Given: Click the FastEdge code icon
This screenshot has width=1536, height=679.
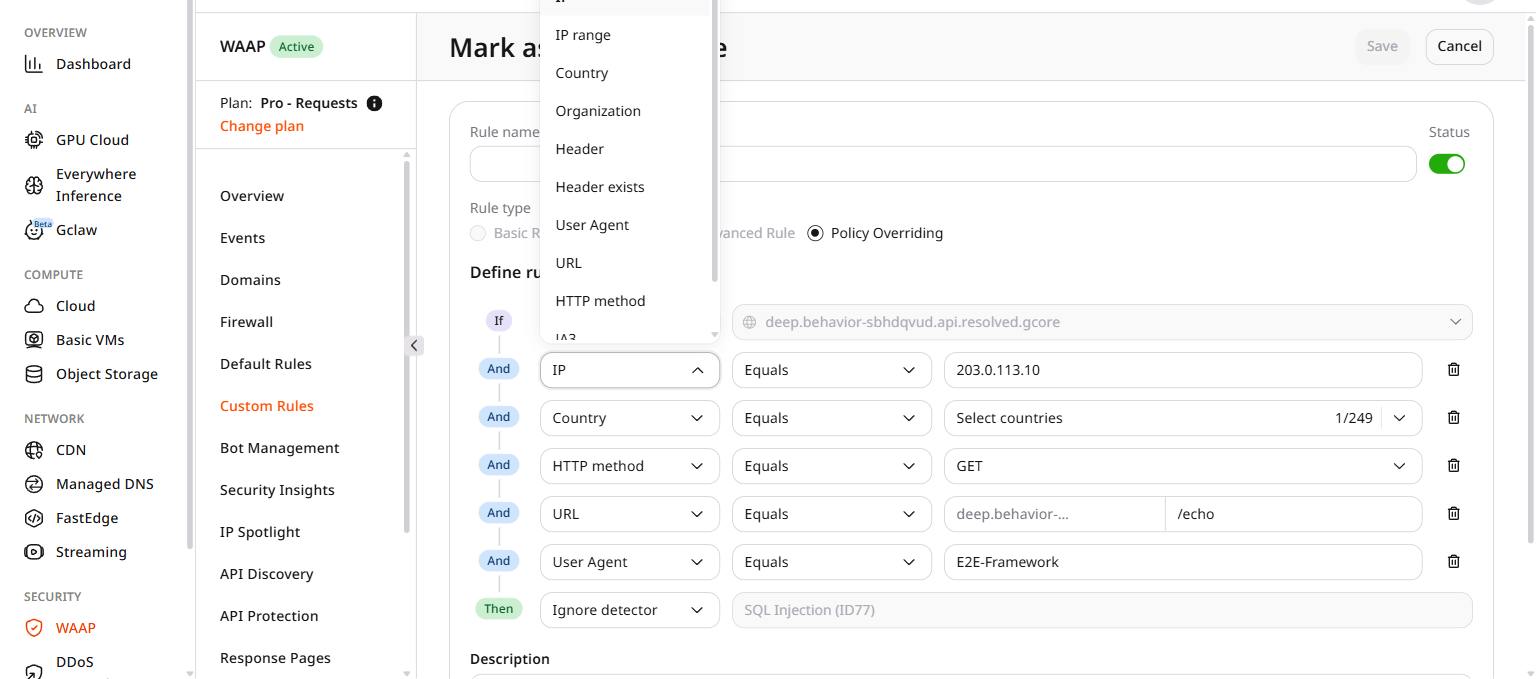Looking at the screenshot, I should click(34, 518).
